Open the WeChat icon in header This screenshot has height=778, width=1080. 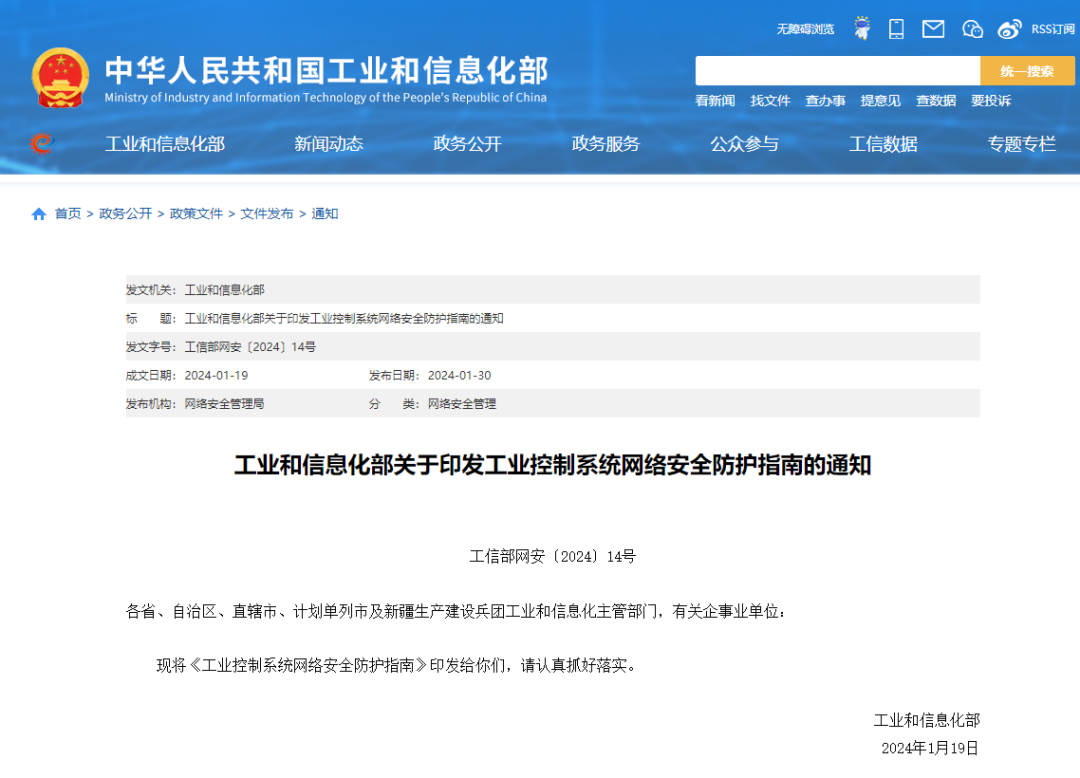pos(972,29)
